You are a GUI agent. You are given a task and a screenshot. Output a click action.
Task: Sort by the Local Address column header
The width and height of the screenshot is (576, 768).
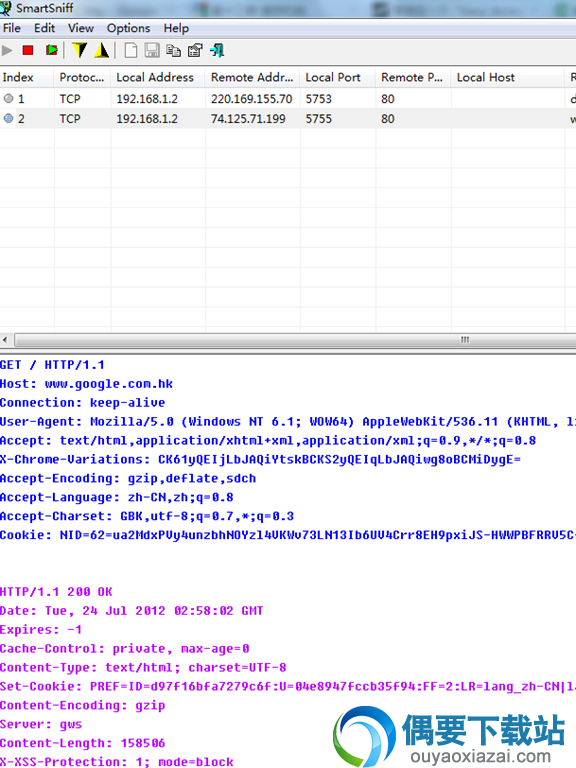pos(158,77)
